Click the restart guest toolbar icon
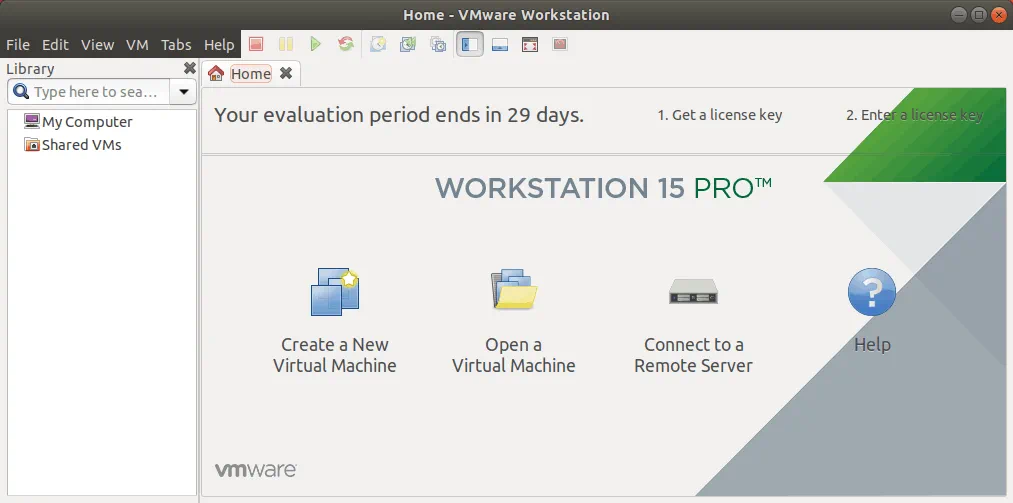 pos(346,44)
